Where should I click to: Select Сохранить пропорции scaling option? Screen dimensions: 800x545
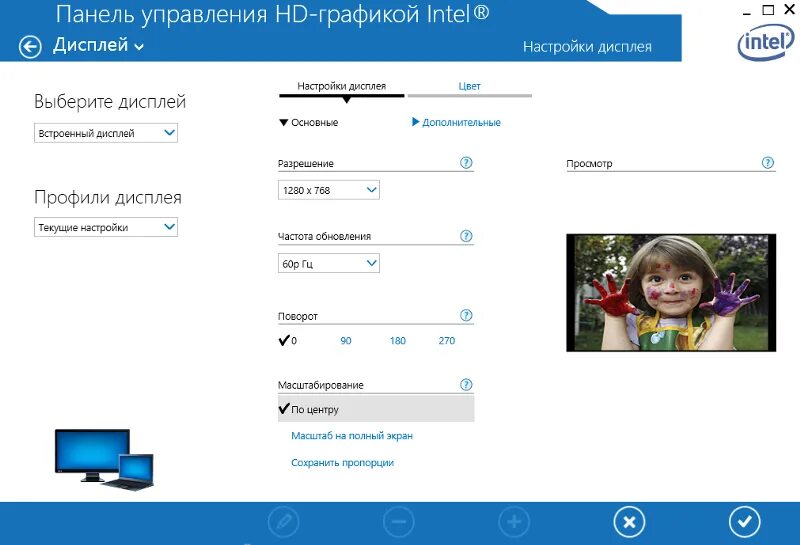342,463
